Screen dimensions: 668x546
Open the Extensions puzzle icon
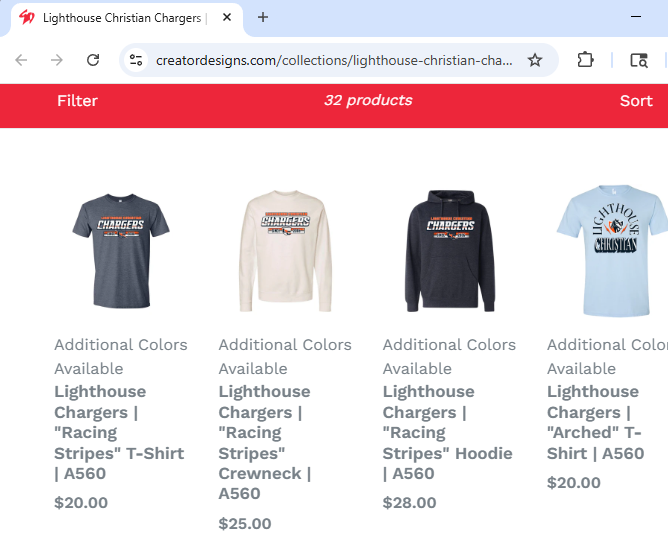(586, 60)
